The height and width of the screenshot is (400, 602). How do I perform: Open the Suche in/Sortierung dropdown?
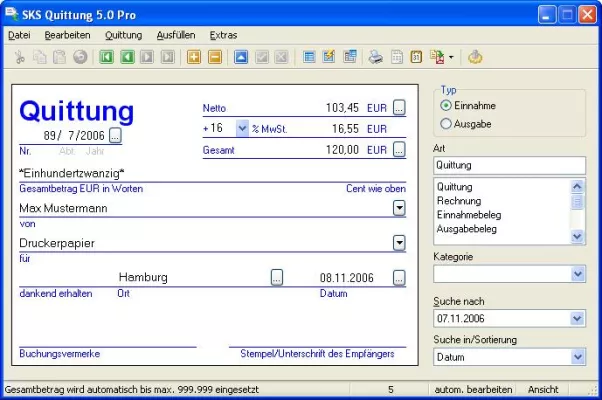coord(577,356)
